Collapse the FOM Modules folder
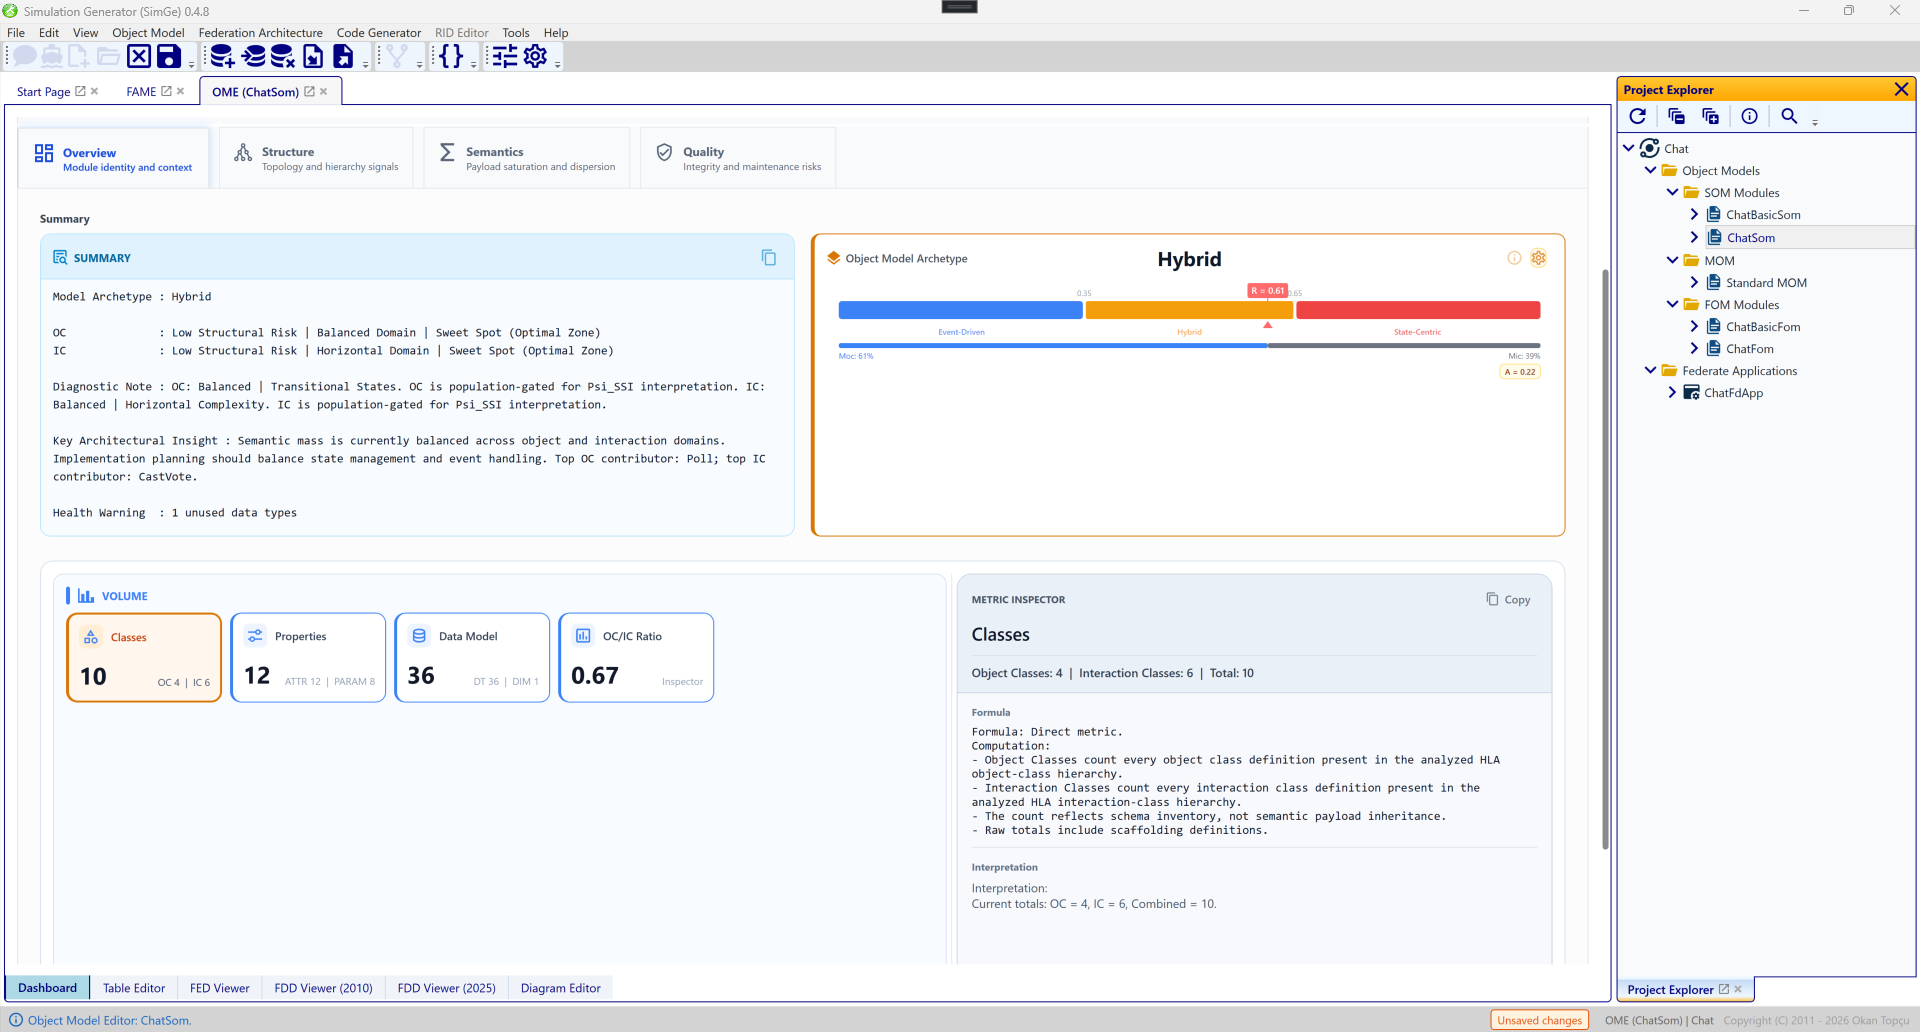Viewport: 1920px width, 1032px height. [1672, 304]
